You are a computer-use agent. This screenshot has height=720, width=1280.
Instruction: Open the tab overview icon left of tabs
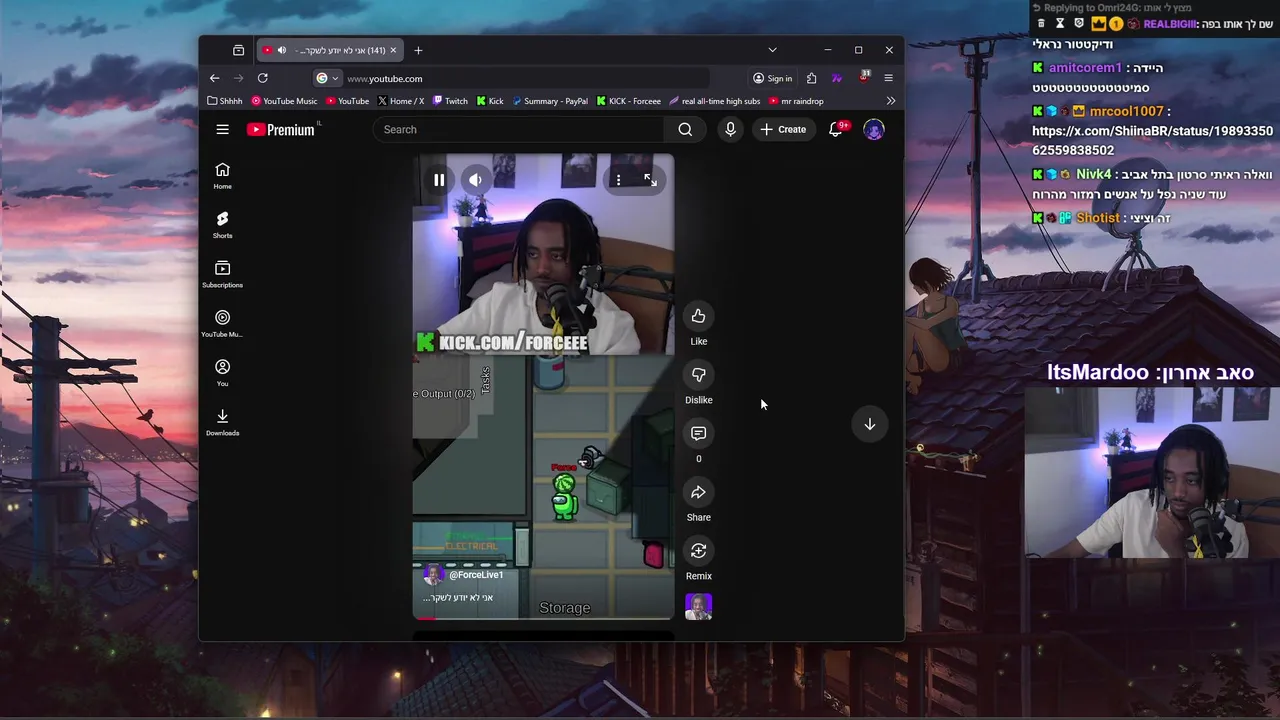[x=238, y=50]
